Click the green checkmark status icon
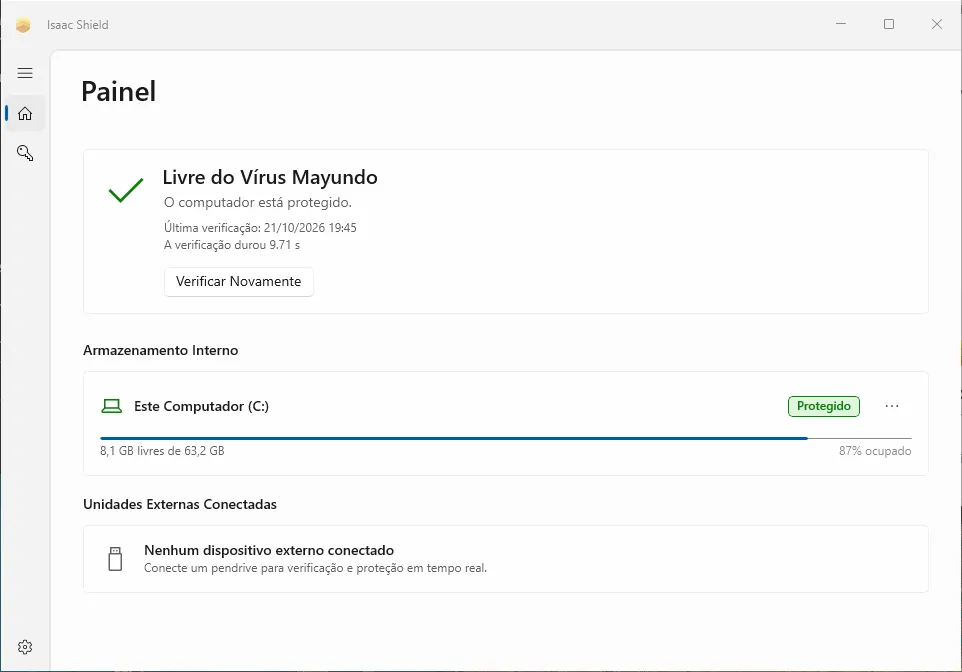This screenshot has width=962, height=672. click(126, 190)
